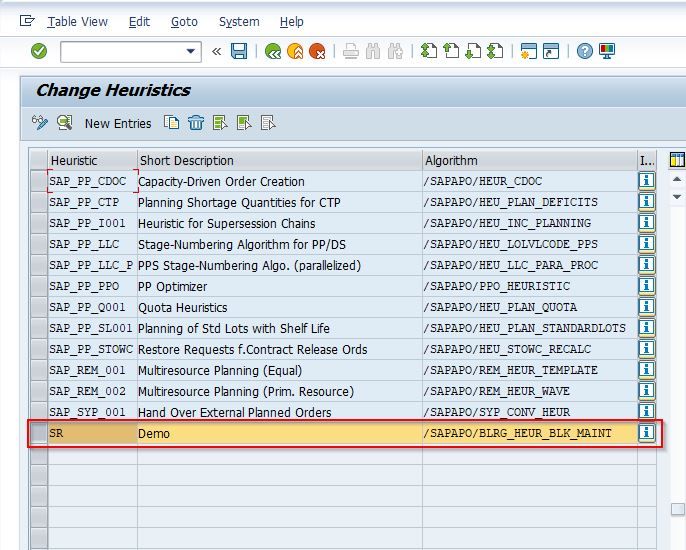Open Help question mark icon
The height and width of the screenshot is (550, 686).
[584, 51]
